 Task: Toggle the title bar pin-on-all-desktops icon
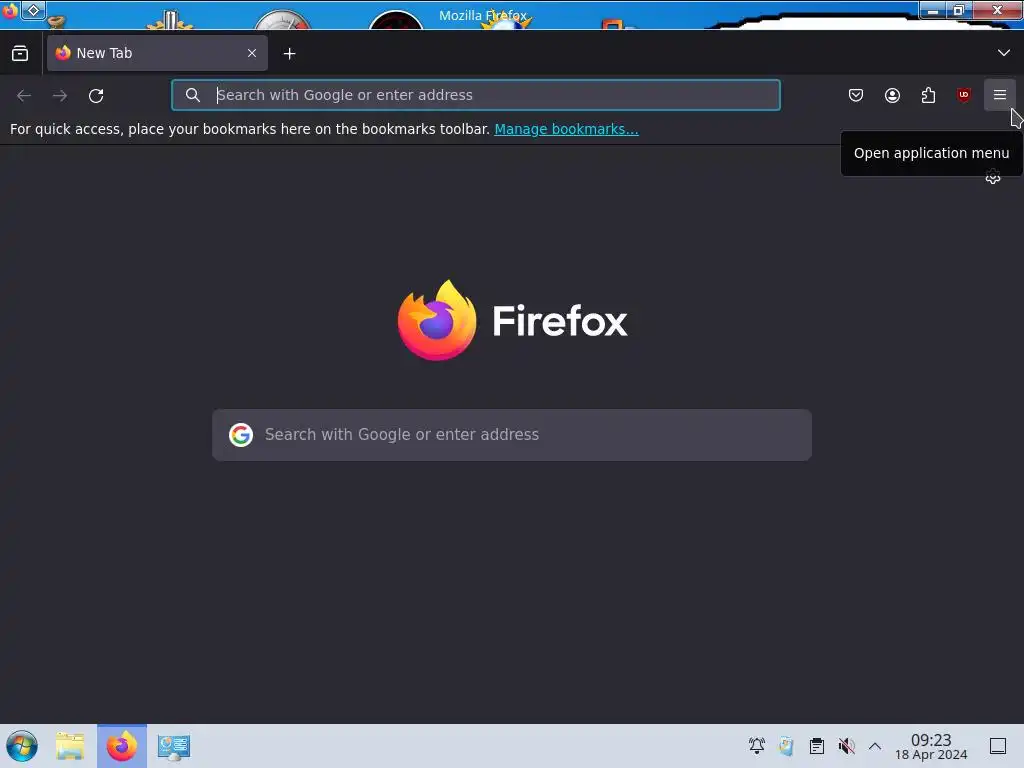33,10
